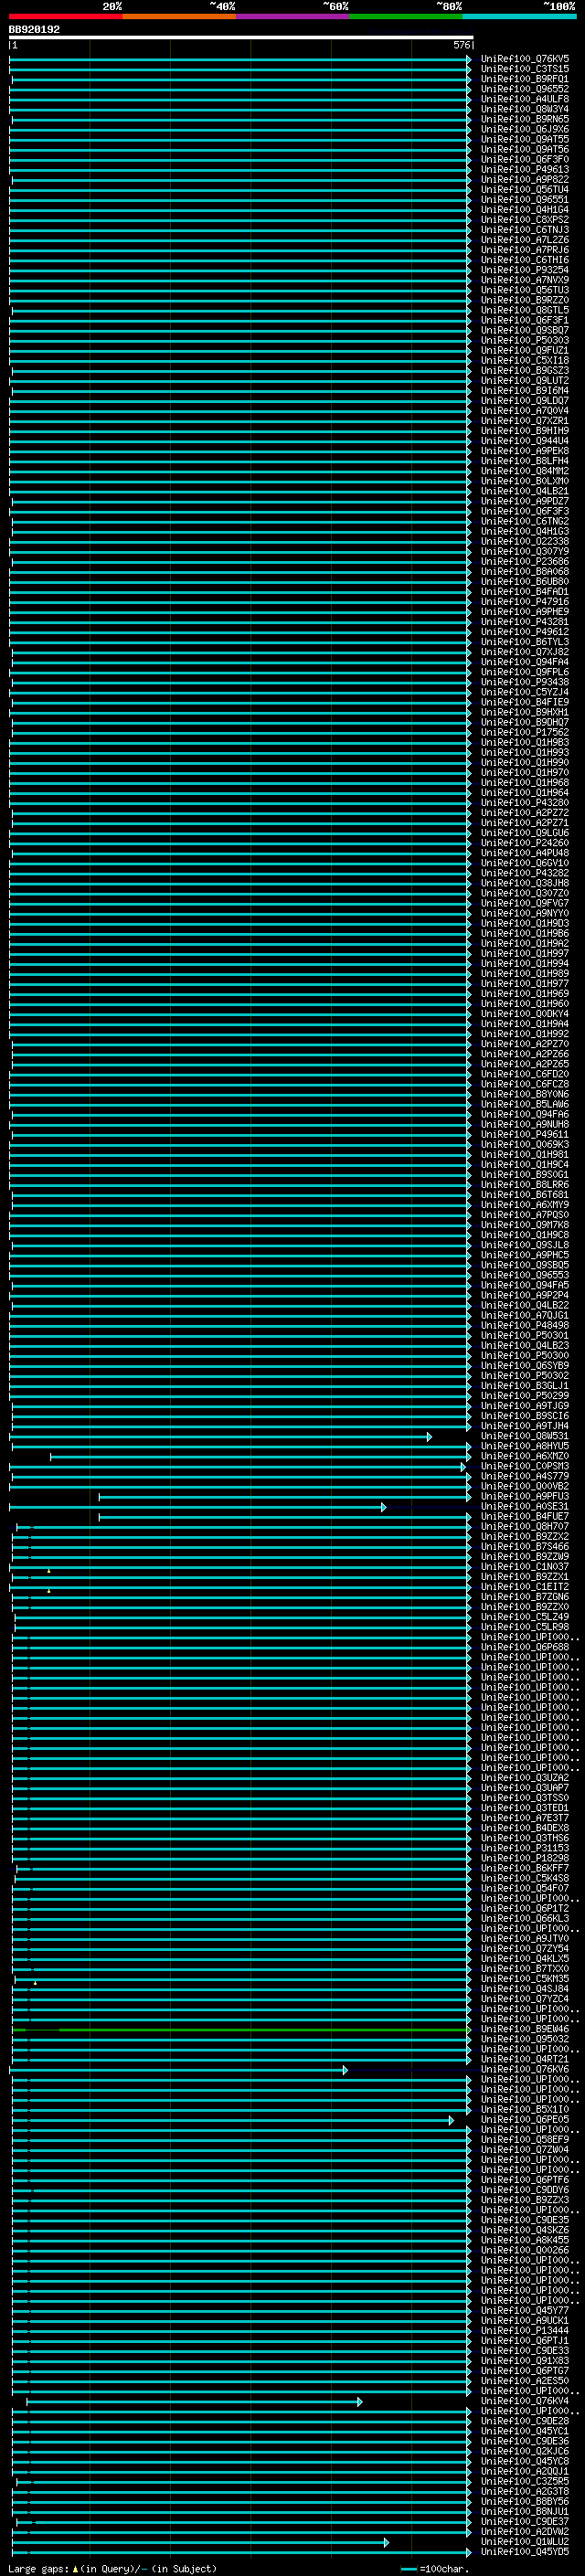
Task: Select hit UniRef100_P13444
Action: pos(525,2330)
